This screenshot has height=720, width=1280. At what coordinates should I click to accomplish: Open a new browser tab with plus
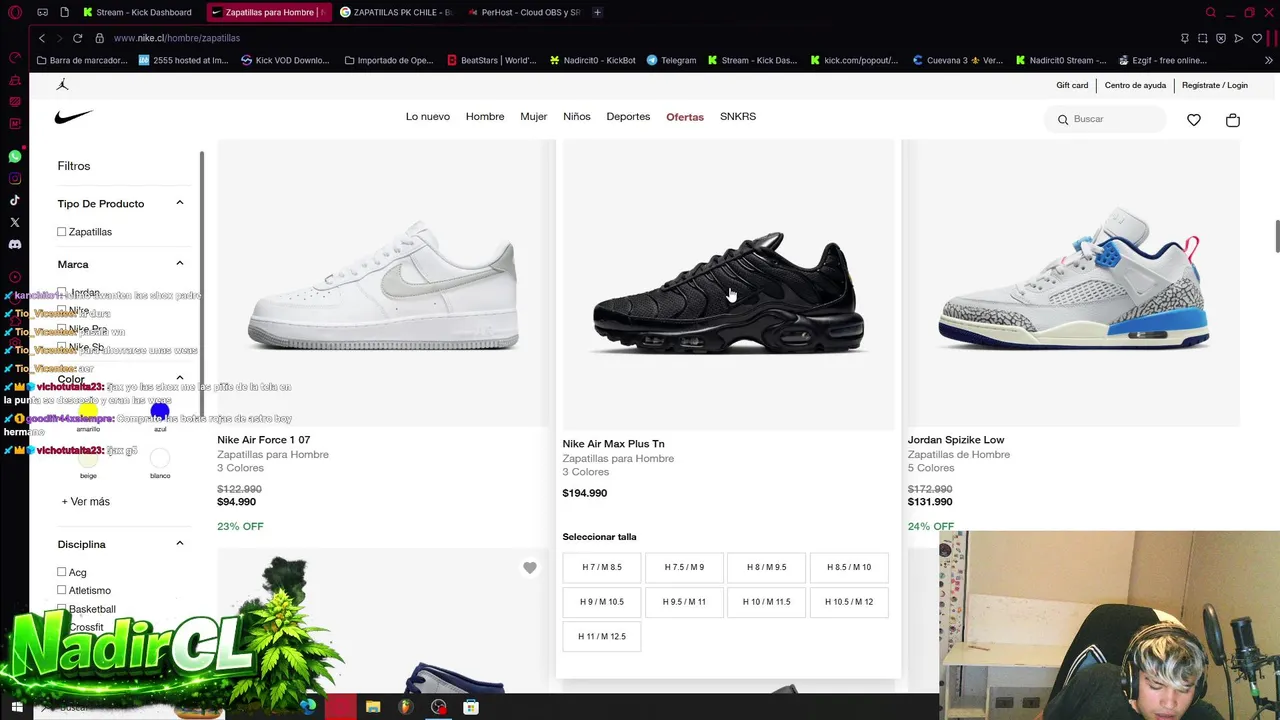pos(597,12)
